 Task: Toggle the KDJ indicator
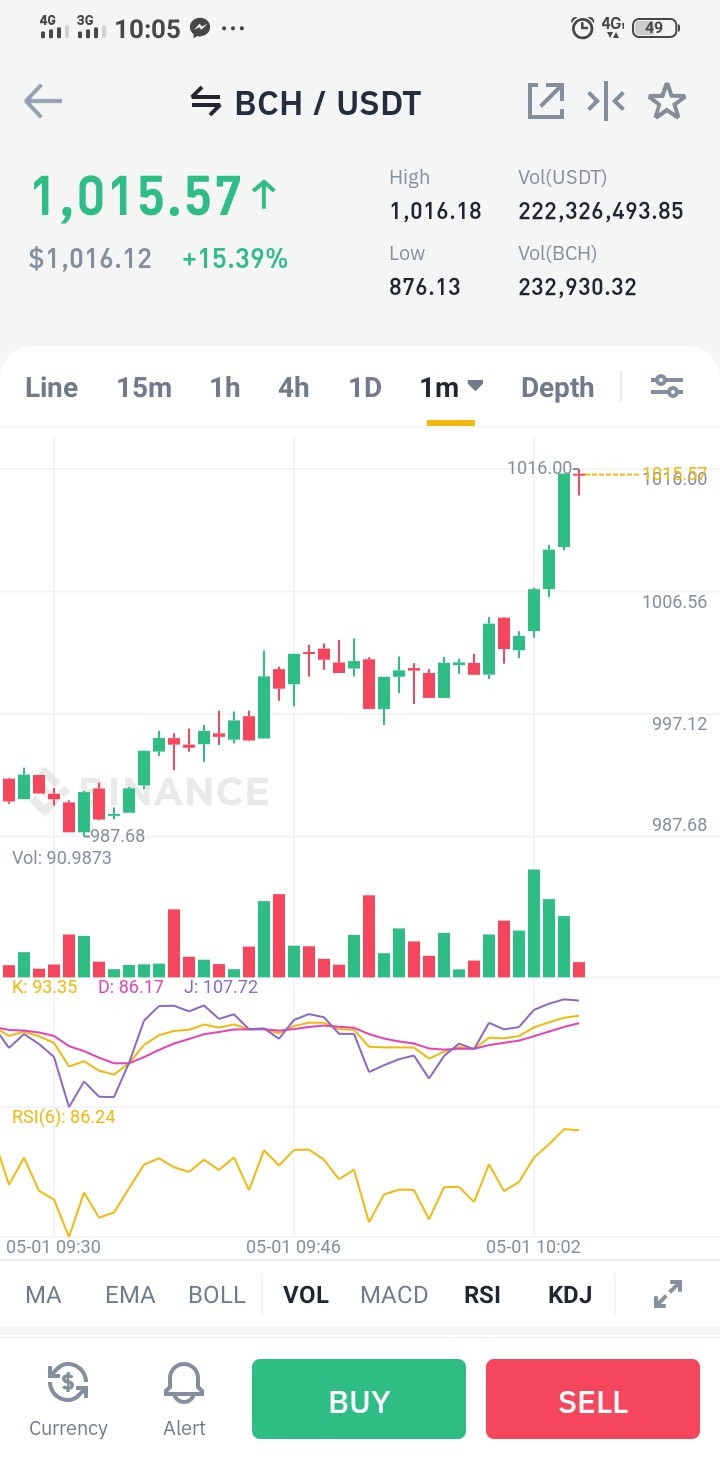tap(570, 1295)
